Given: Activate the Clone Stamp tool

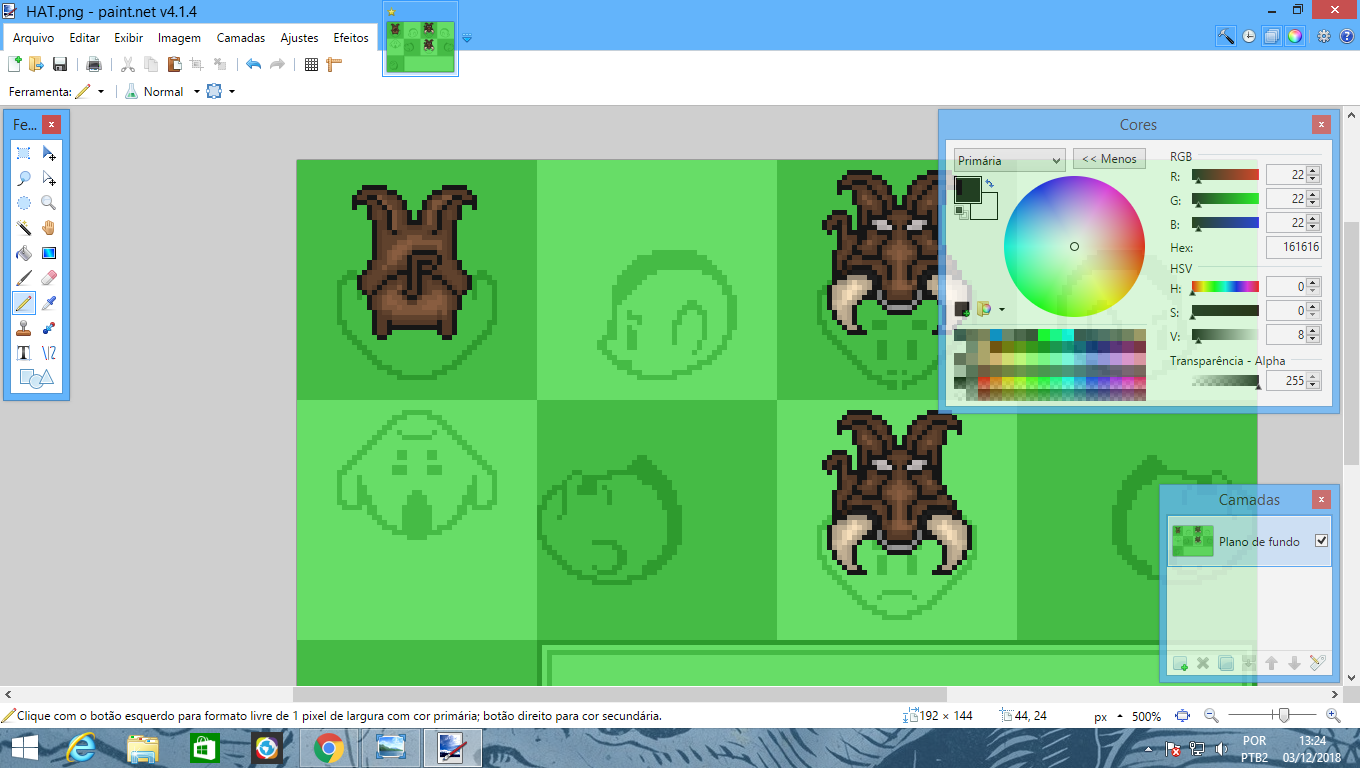Looking at the screenshot, I should (24, 328).
